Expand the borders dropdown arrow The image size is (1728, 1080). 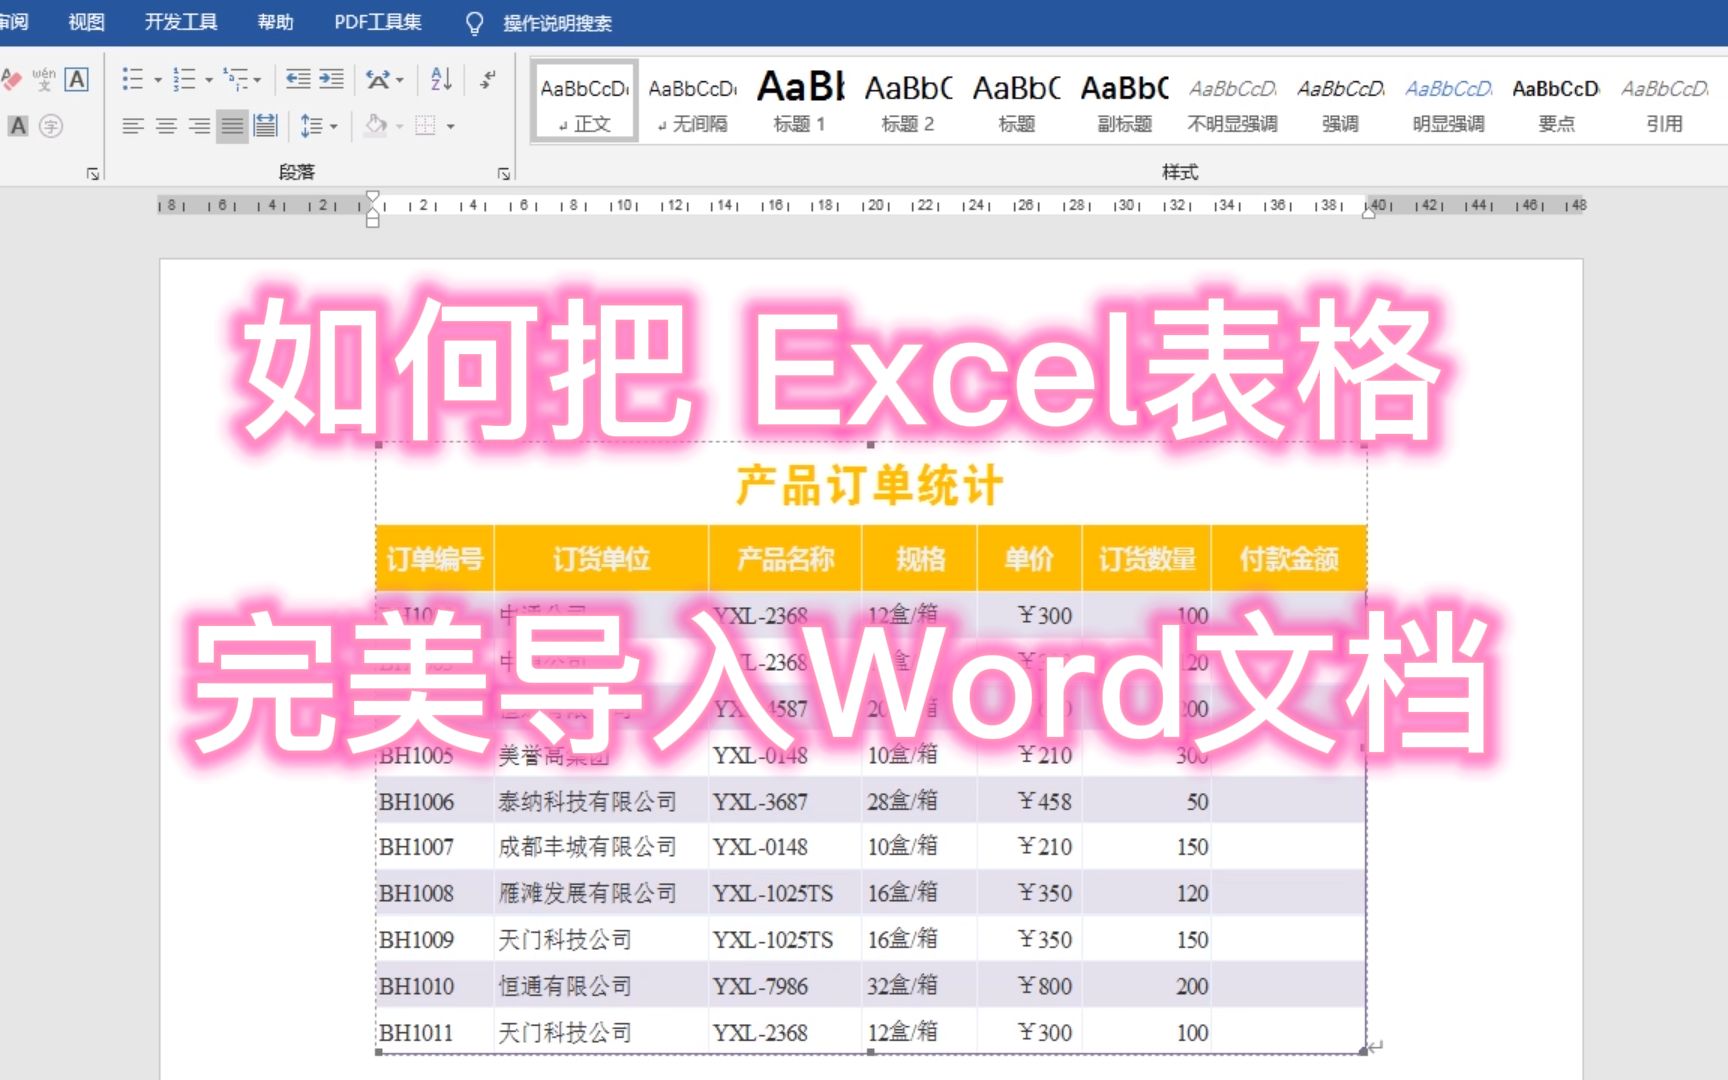click(x=451, y=127)
